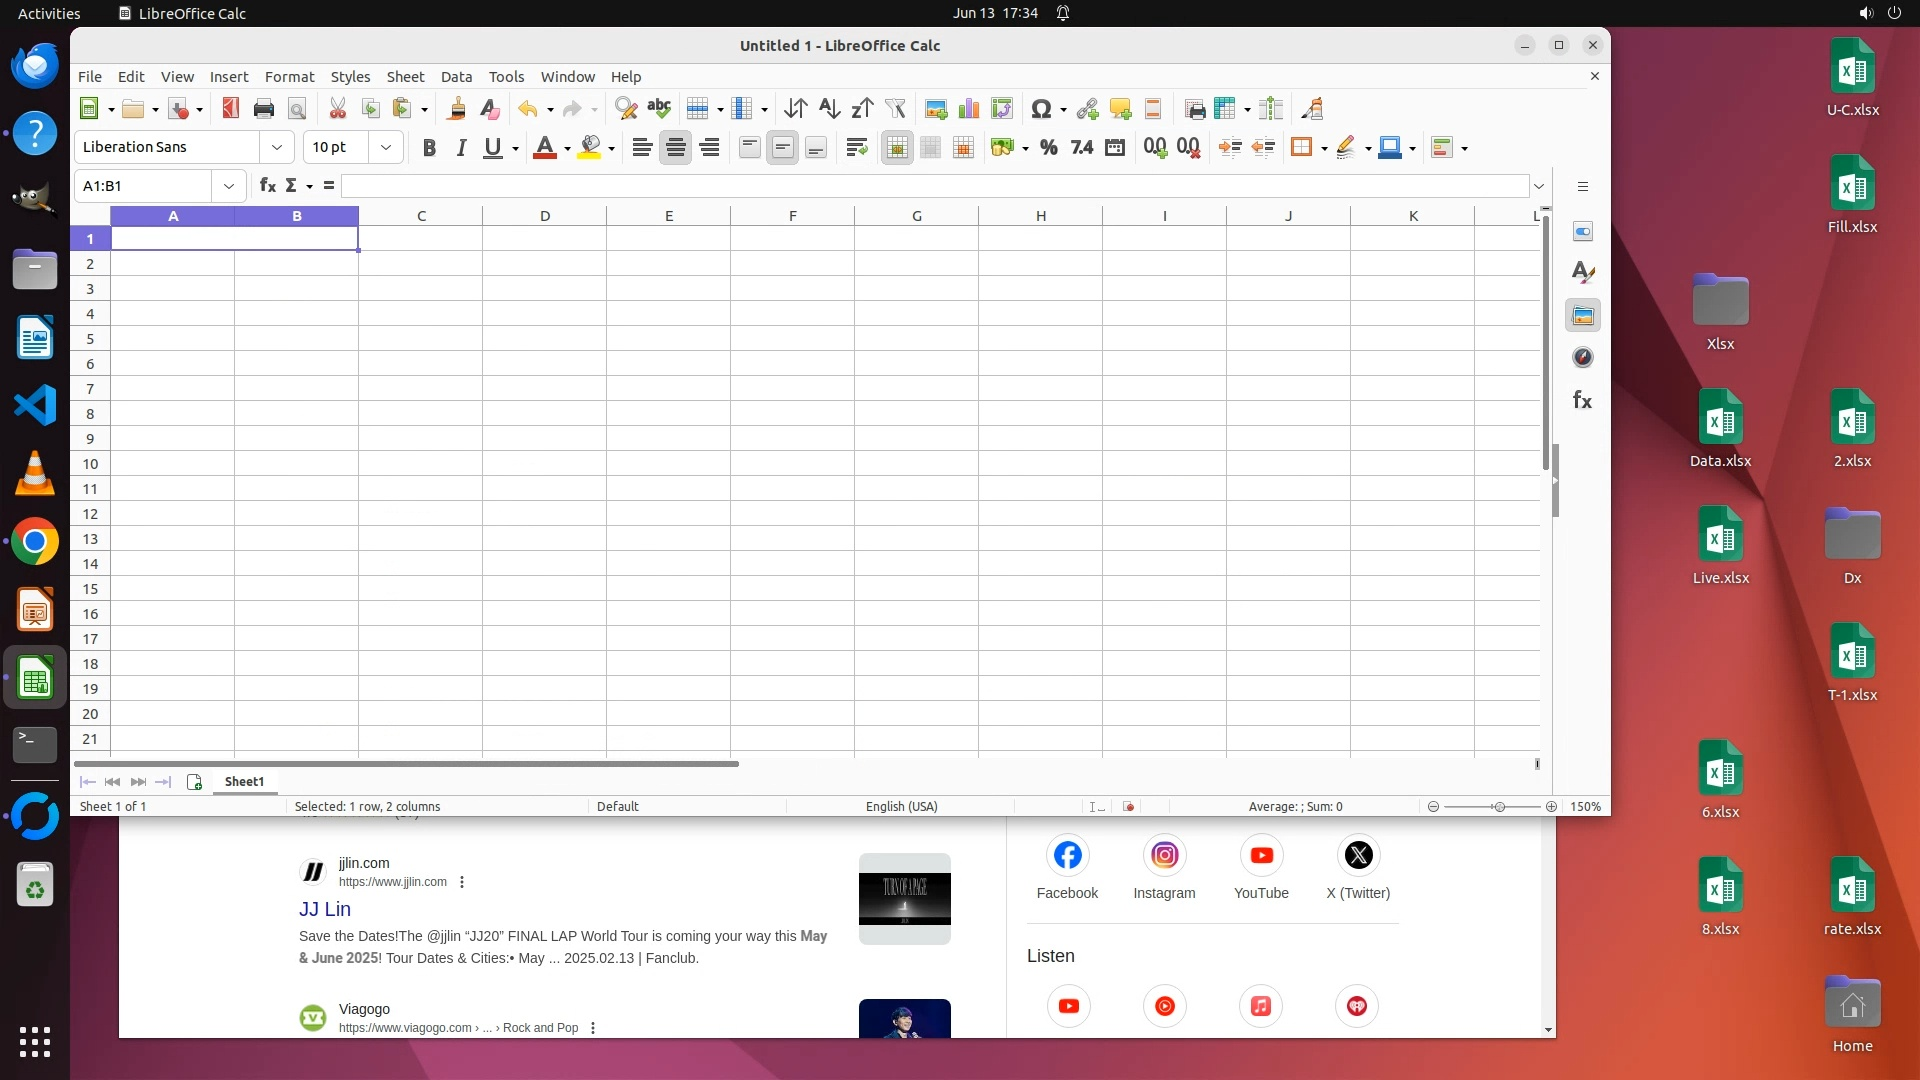Open the sidebar Navigator compass icon
This screenshot has width=1920, height=1080.
[1582, 358]
